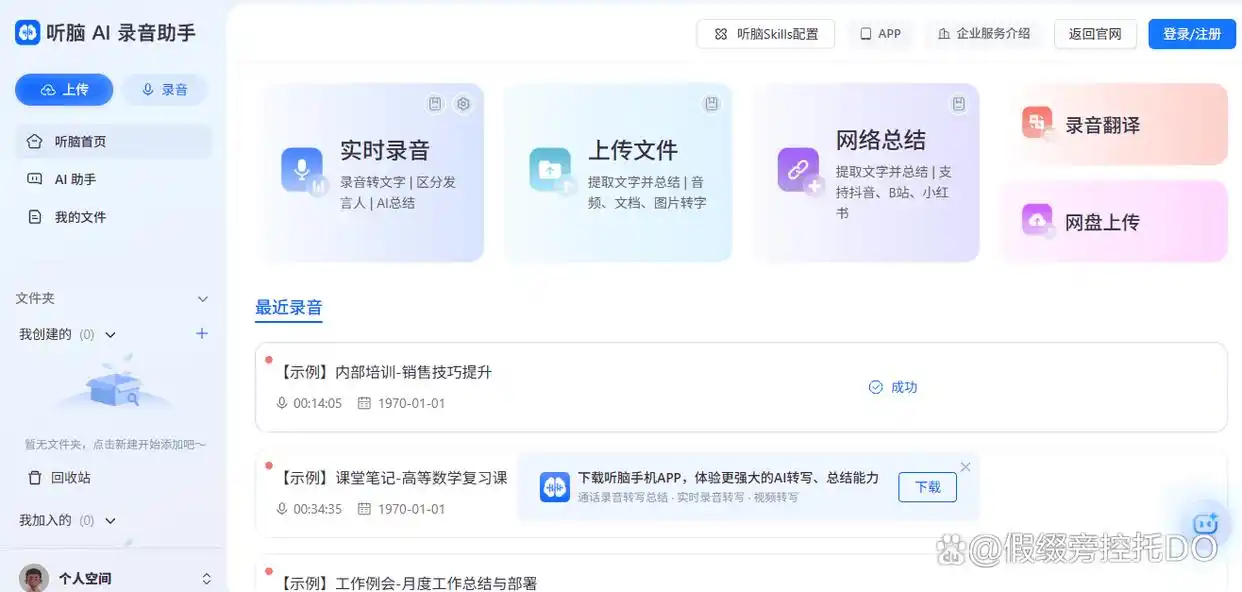Click the gear settings icon on 实时录音 card
The width and height of the screenshot is (1242, 592).
tap(463, 104)
